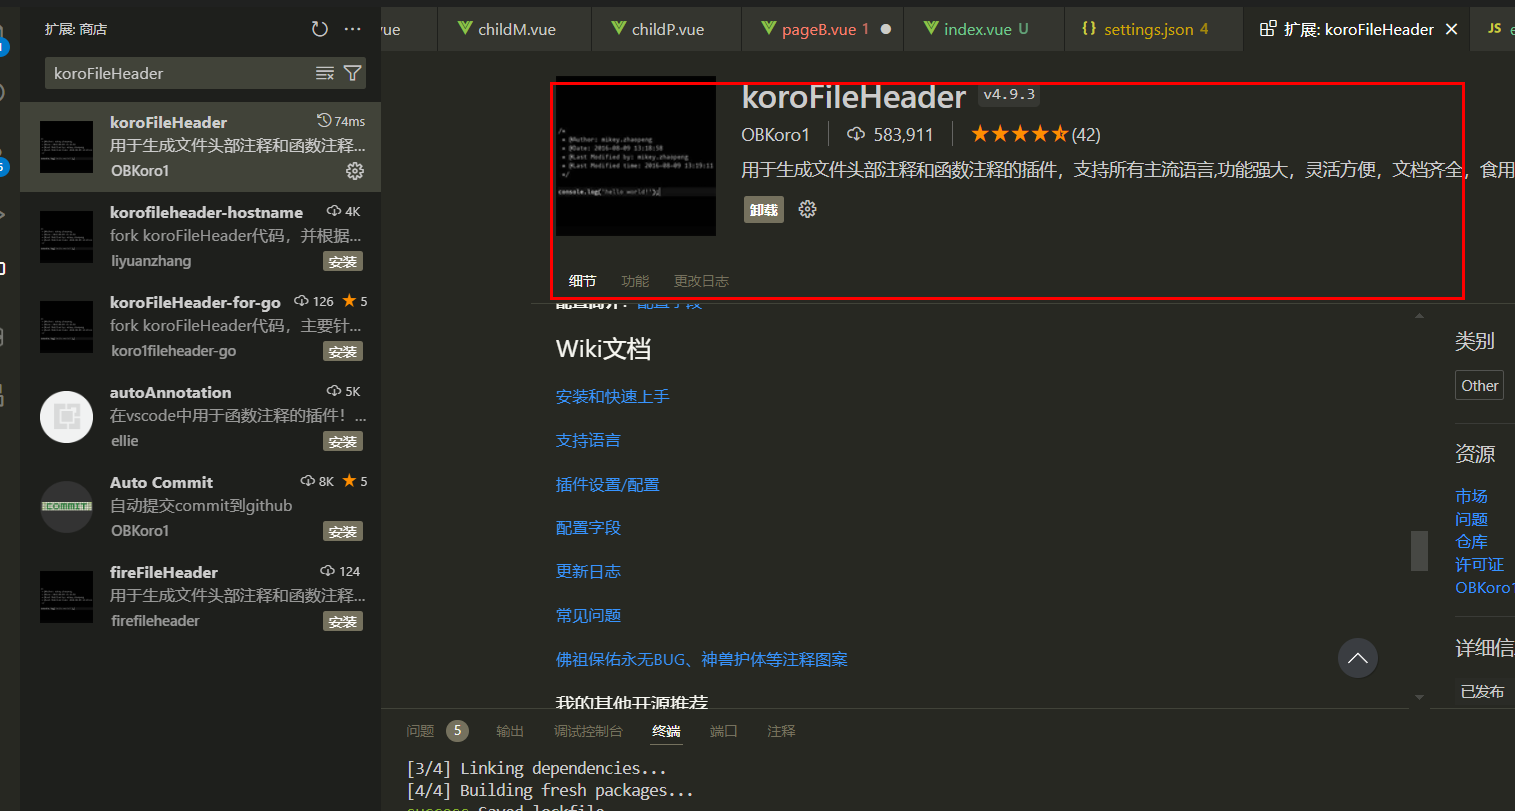This screenshot has height=811, width=1515.
Task: Click the koroFileHeader preview image
Action: 636,156
